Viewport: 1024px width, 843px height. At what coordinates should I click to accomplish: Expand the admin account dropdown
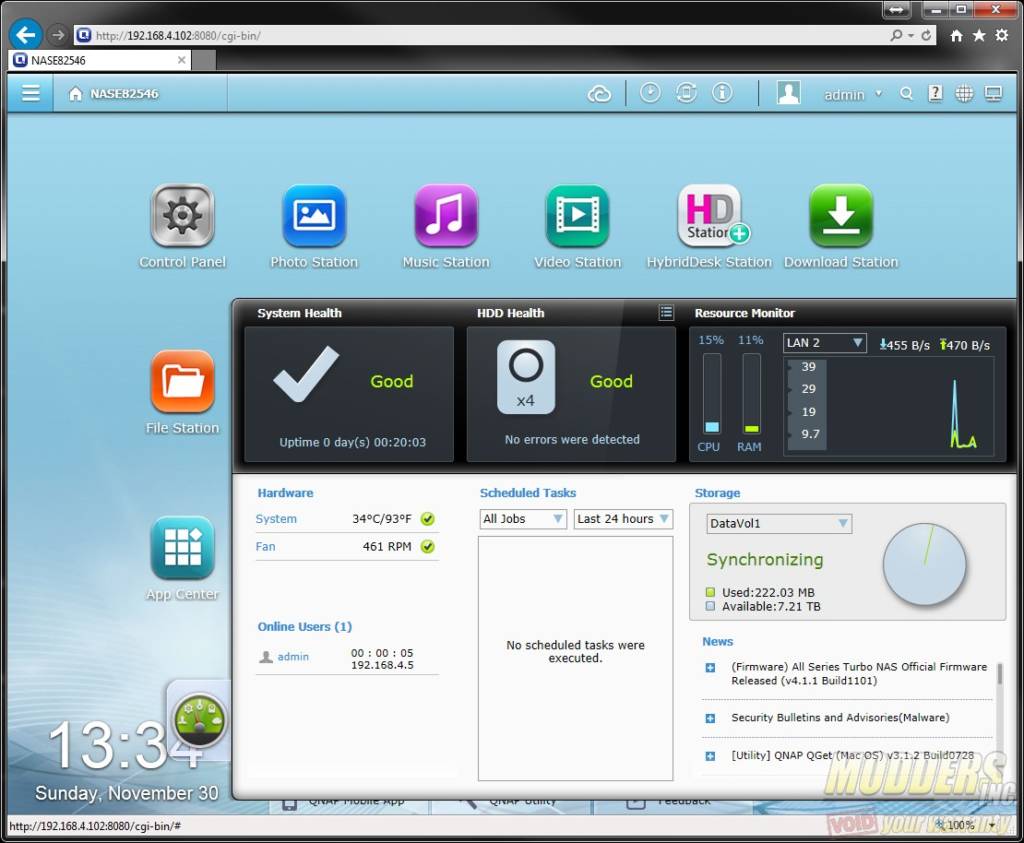coord(878,93)
